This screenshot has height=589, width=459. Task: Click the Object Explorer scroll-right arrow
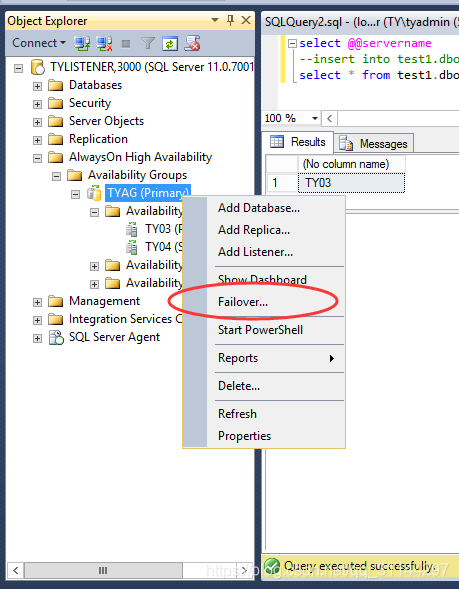click(245, 570)
